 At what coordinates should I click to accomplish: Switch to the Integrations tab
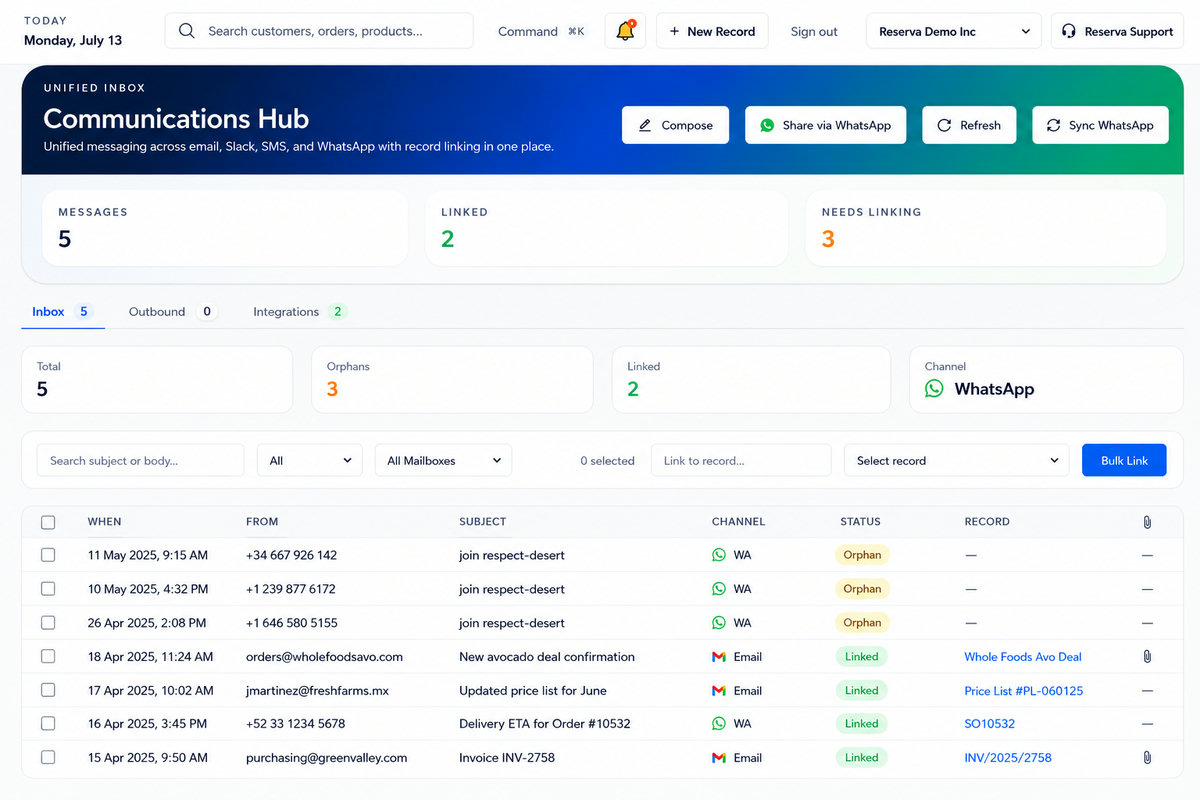point(298,312)
